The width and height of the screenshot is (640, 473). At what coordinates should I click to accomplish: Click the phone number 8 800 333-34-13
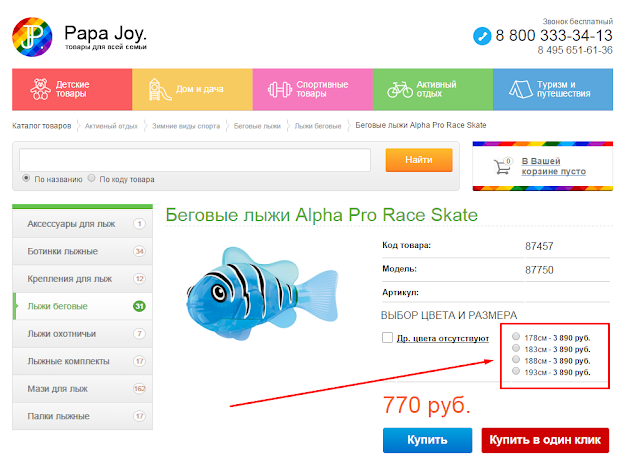coord(554,36)
